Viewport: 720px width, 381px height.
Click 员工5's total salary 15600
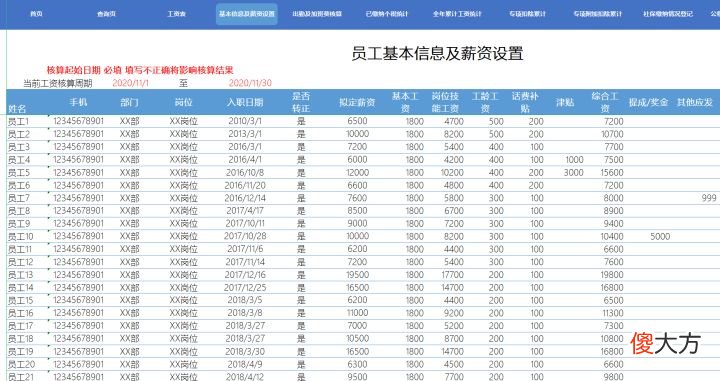[612, 173]
